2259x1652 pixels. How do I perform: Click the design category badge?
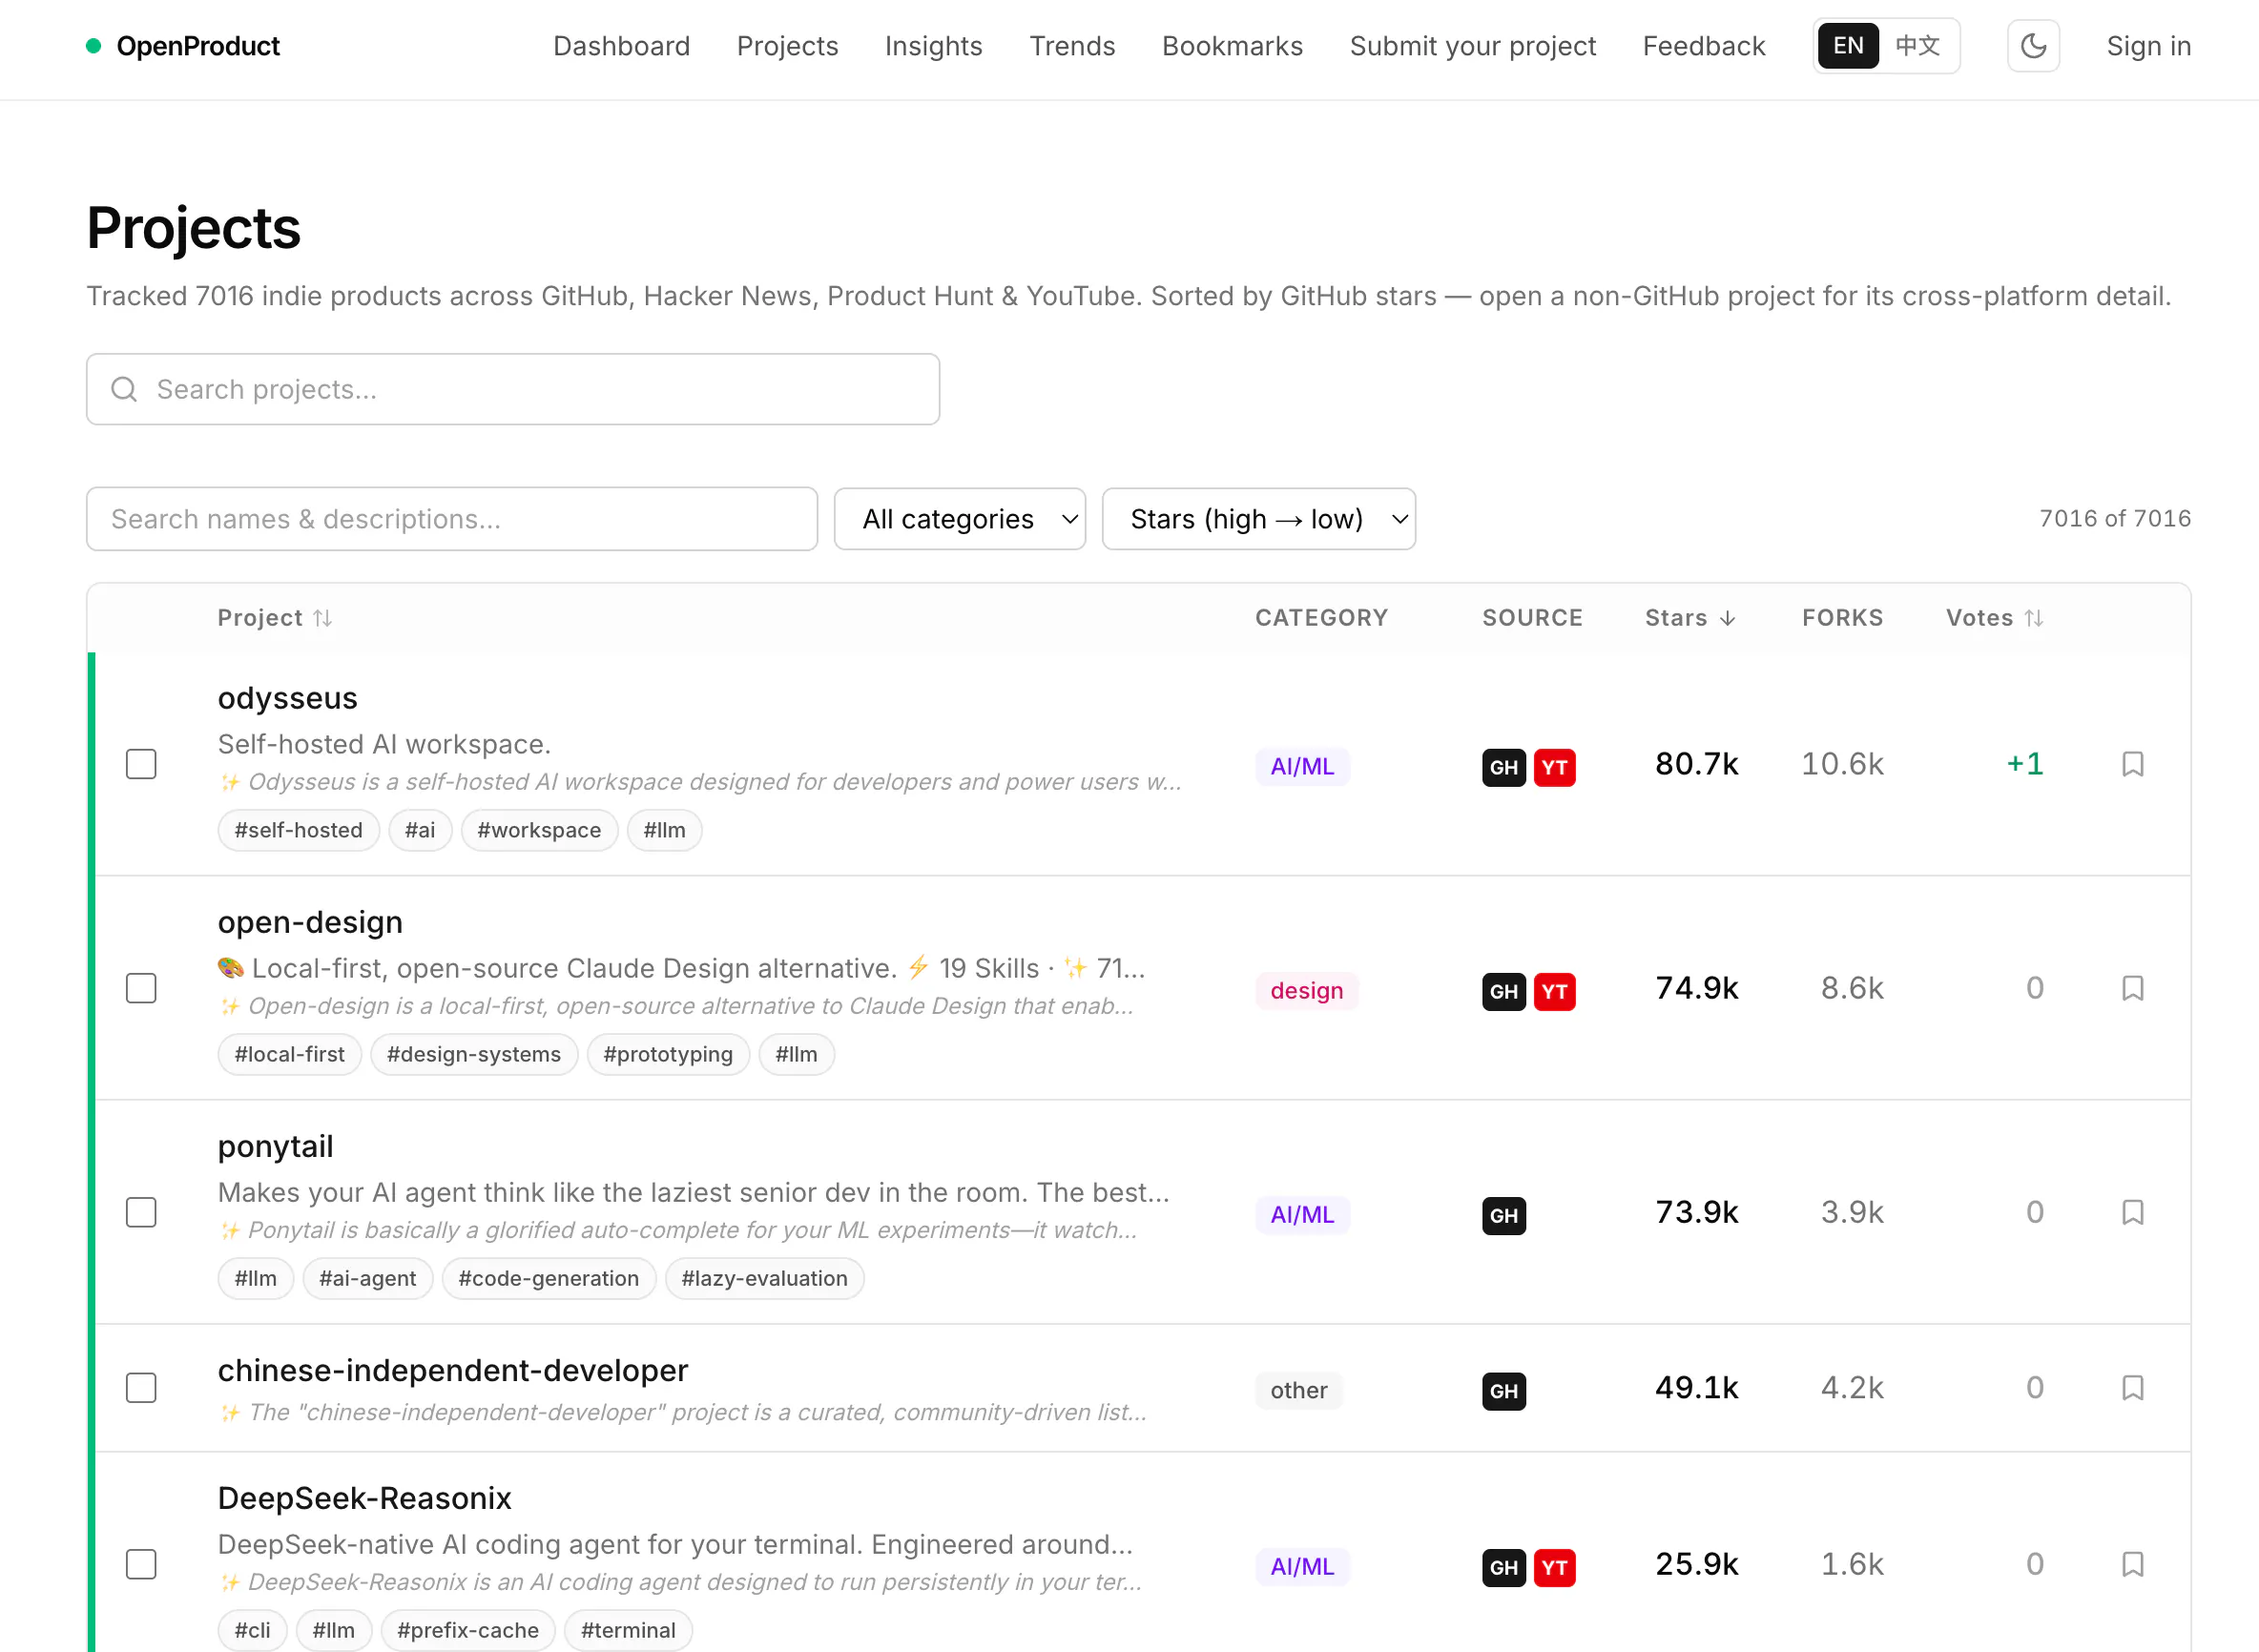pos(1306,991)
